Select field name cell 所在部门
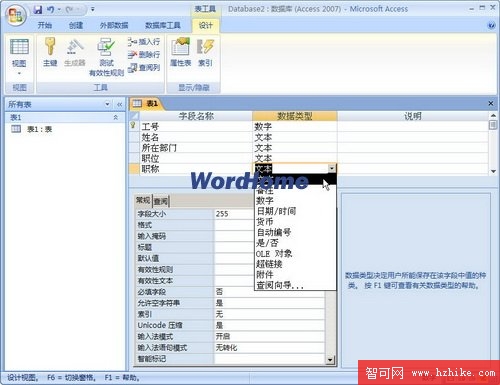The width and height of the screenshot is (500, 385). pyautogui.click(x=196, y=148)
